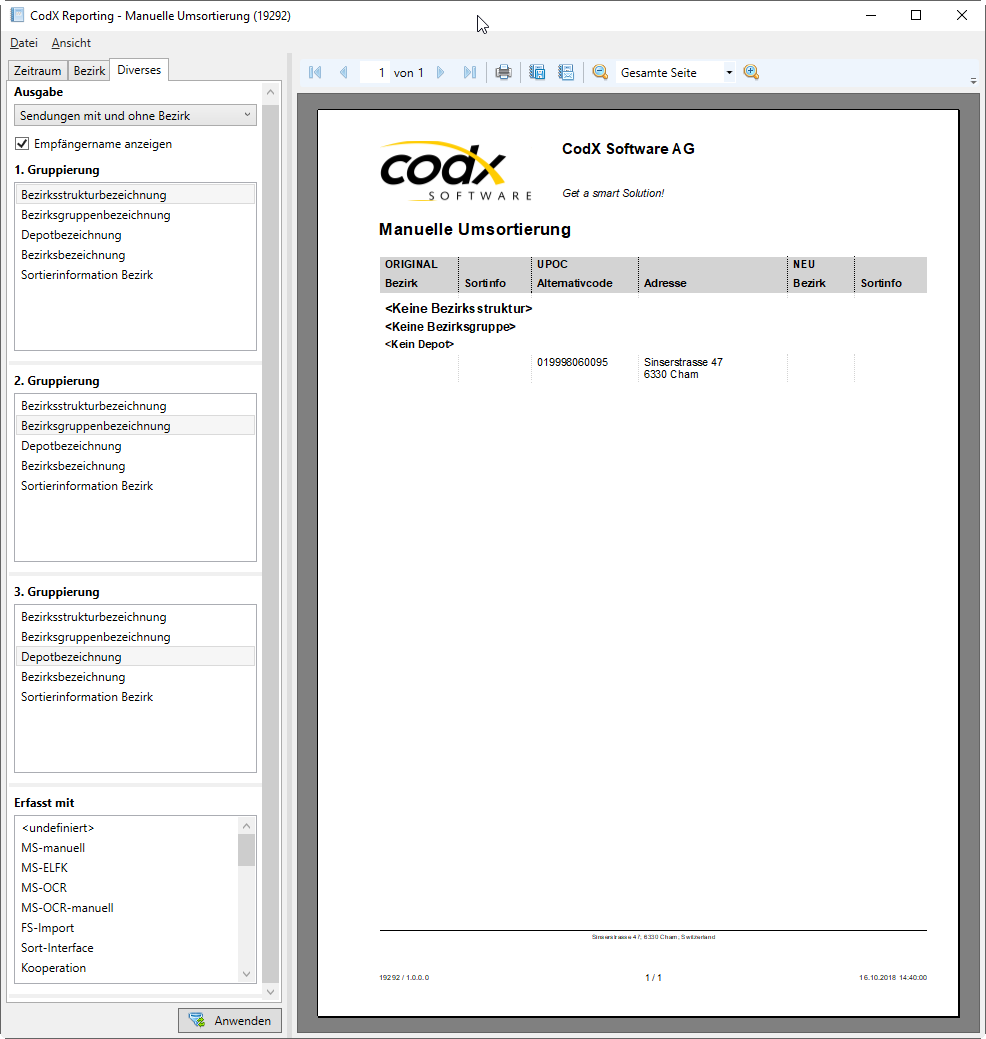
Task: Select MS-OCR-manuell in Erfasst mit list
Action: (x=67, y=908)
